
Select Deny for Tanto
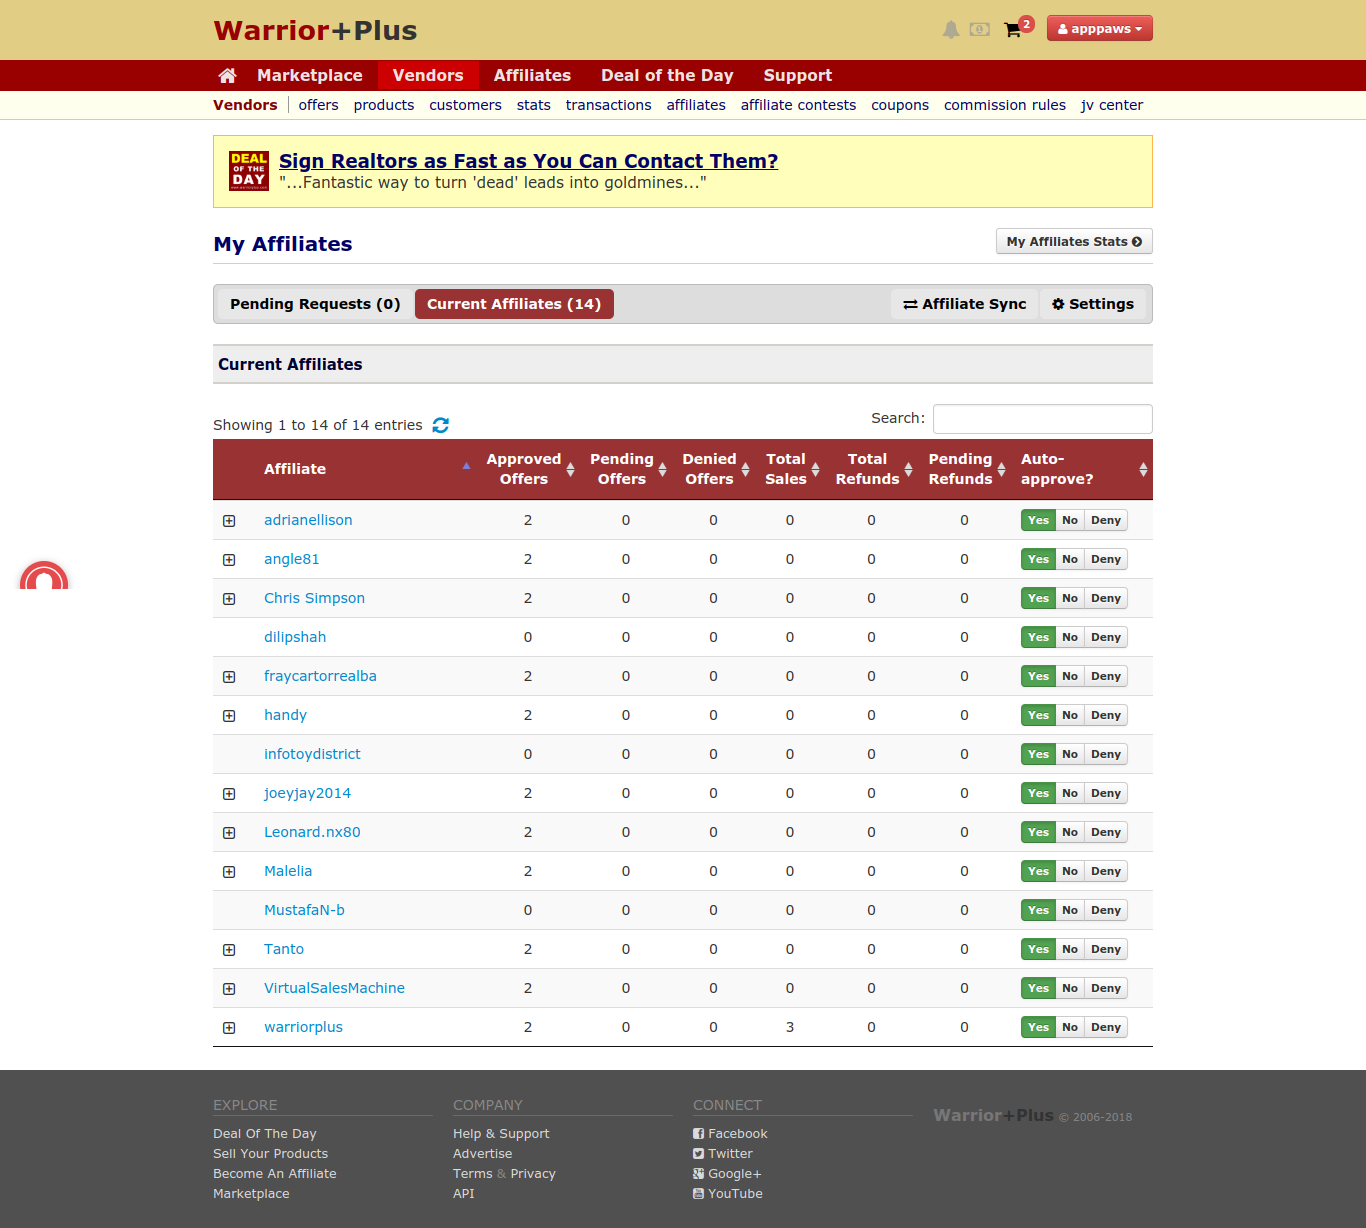click(x=1106, y=949)
